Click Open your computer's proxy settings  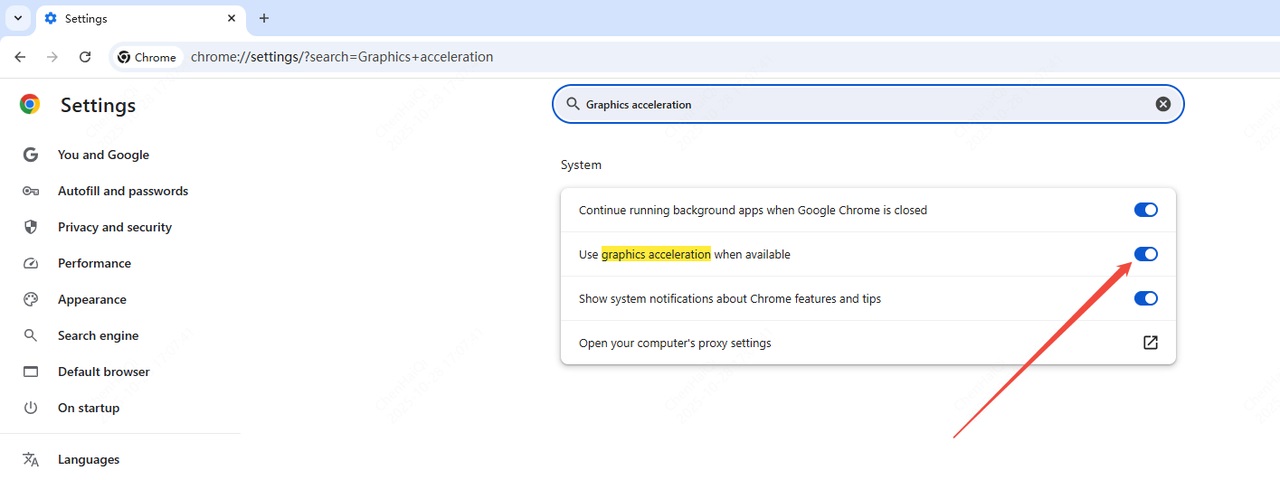pos(675,343)
